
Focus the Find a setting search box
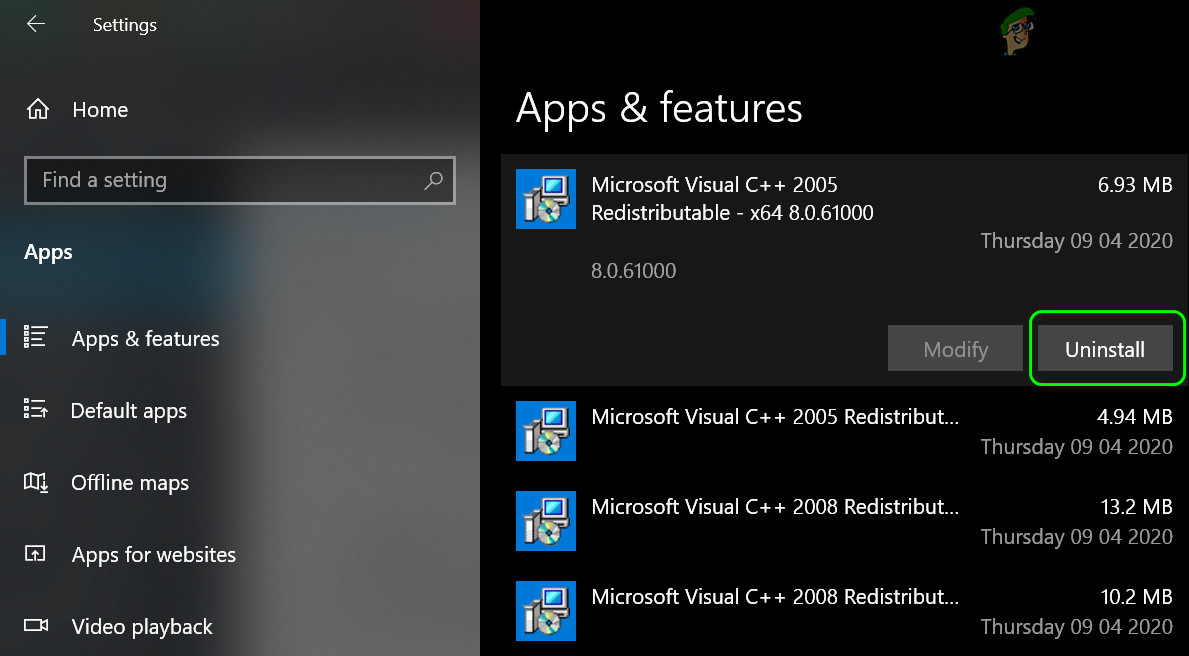pos(240,180)
